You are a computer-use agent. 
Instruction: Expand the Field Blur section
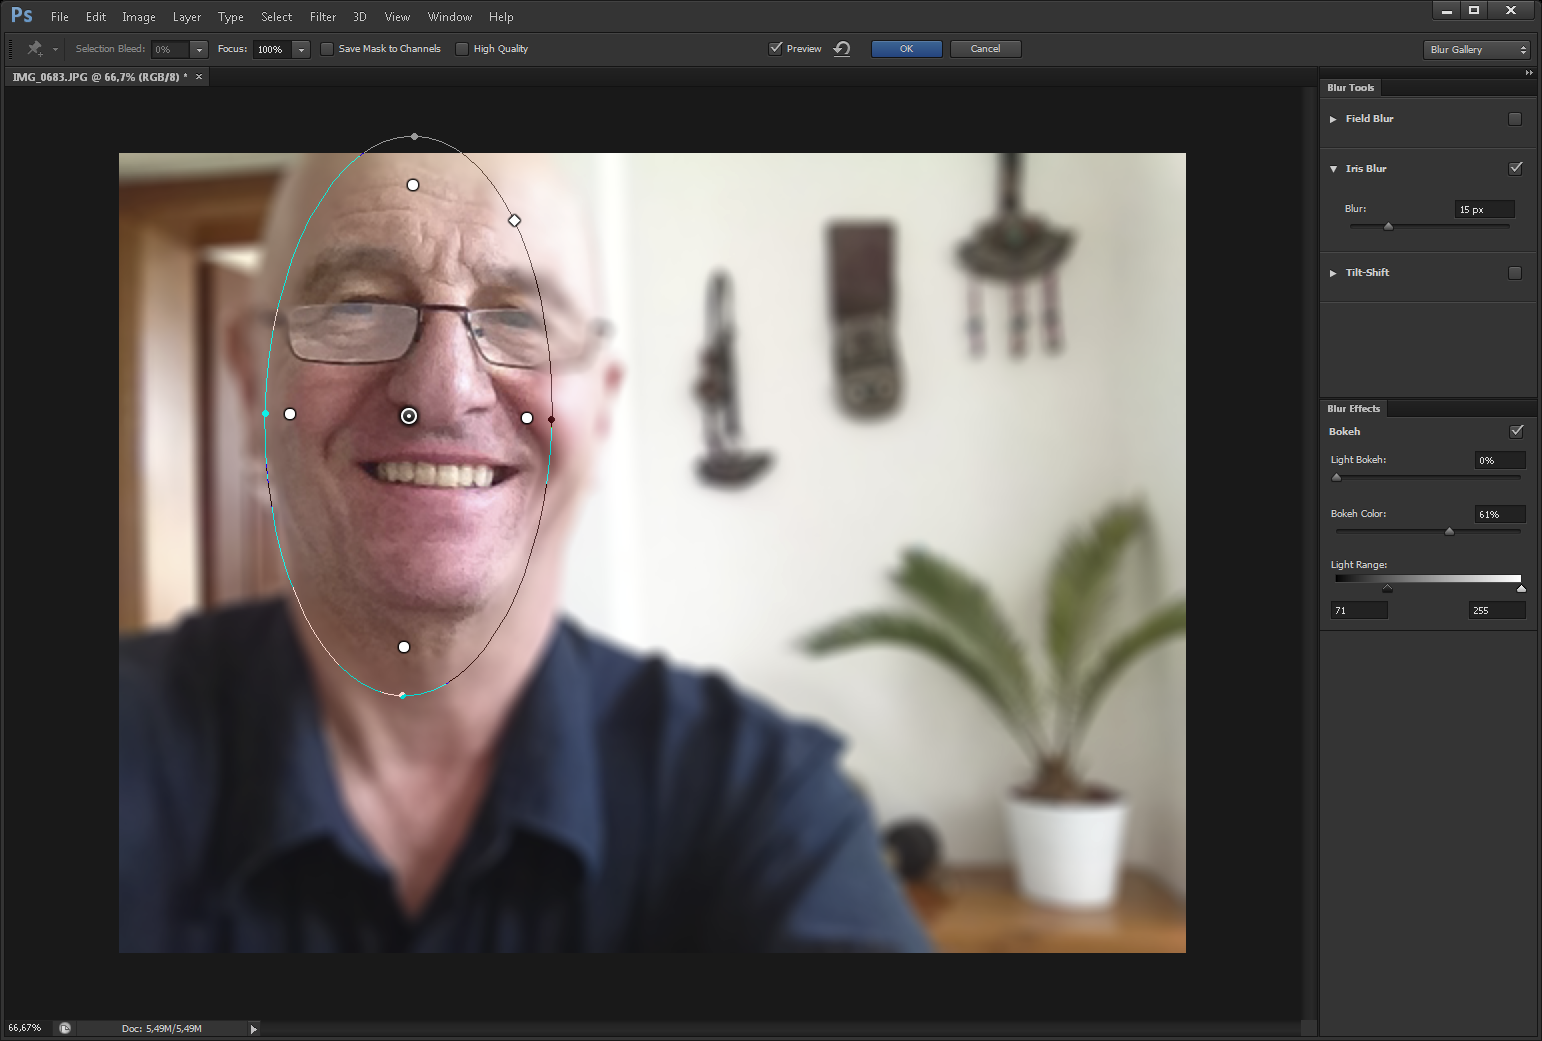(x=1333, y=119)
